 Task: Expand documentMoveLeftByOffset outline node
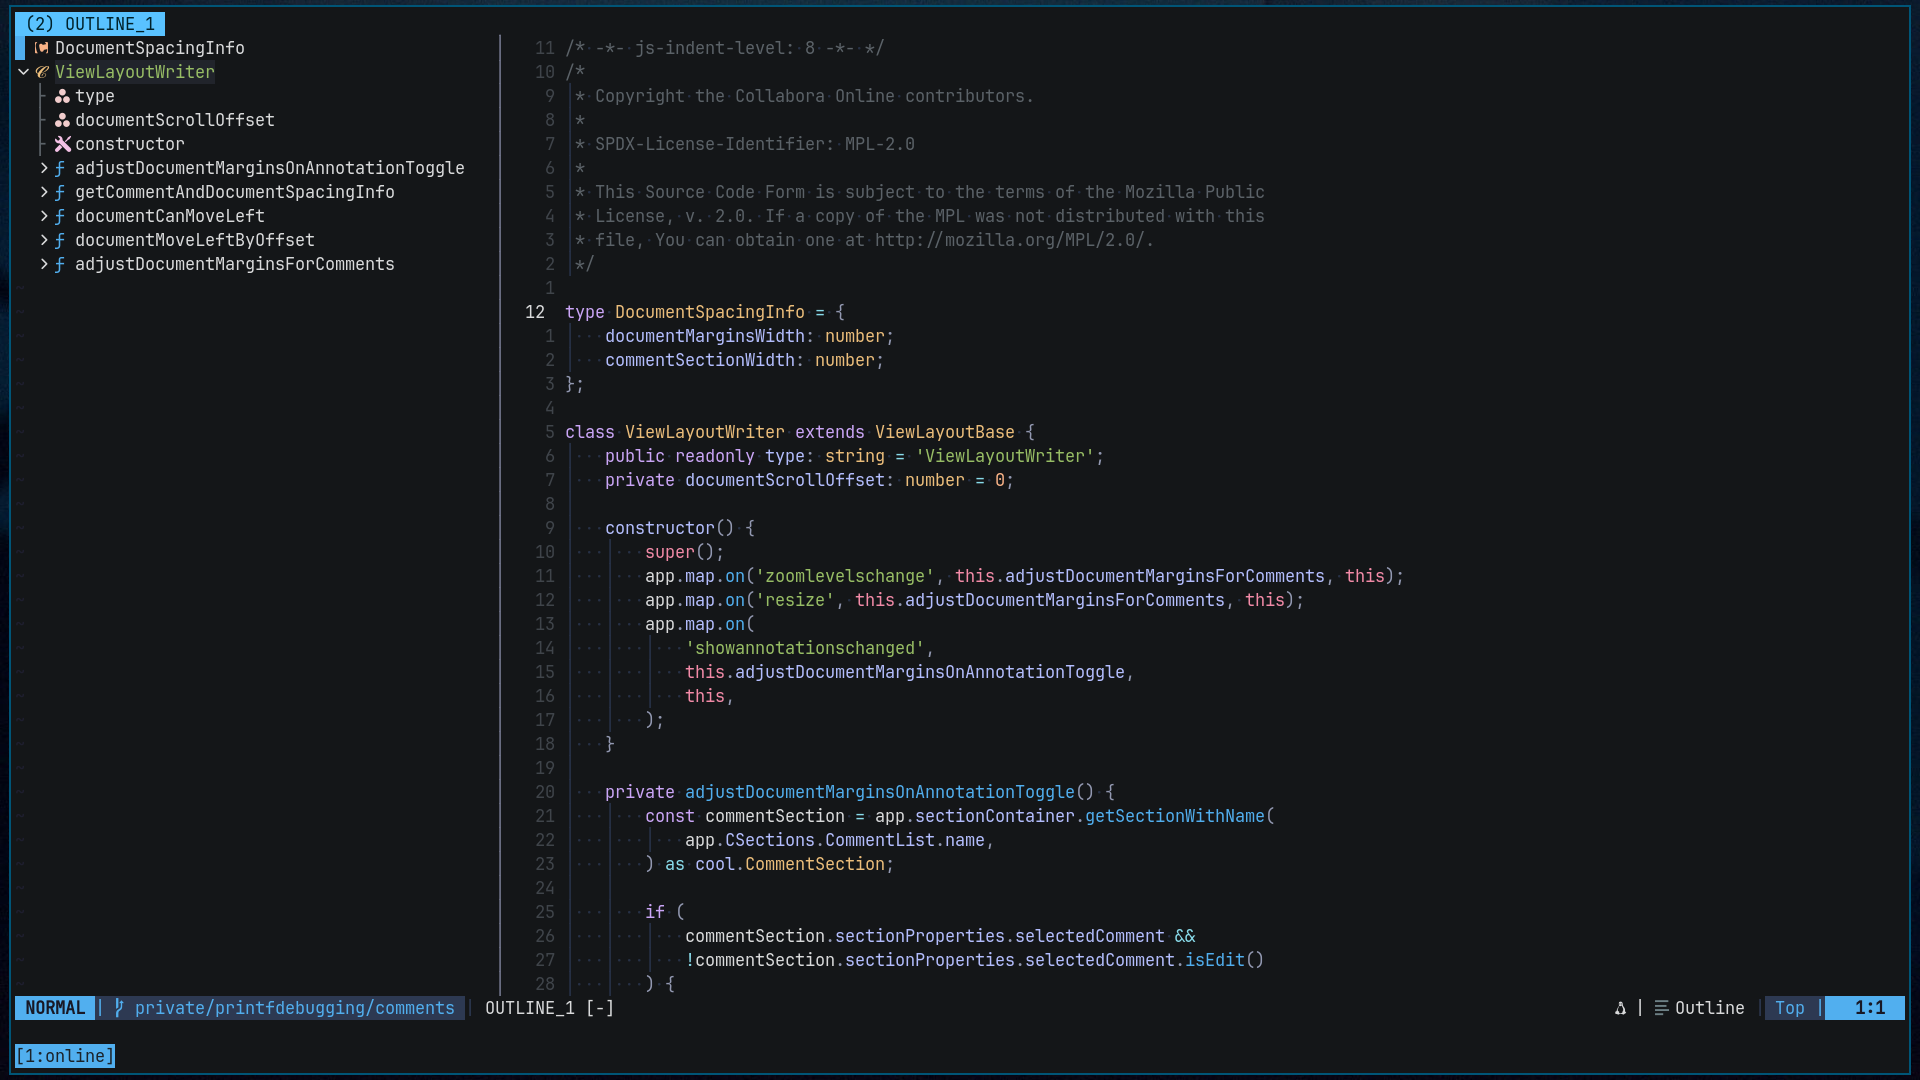(x=44, y=240)
